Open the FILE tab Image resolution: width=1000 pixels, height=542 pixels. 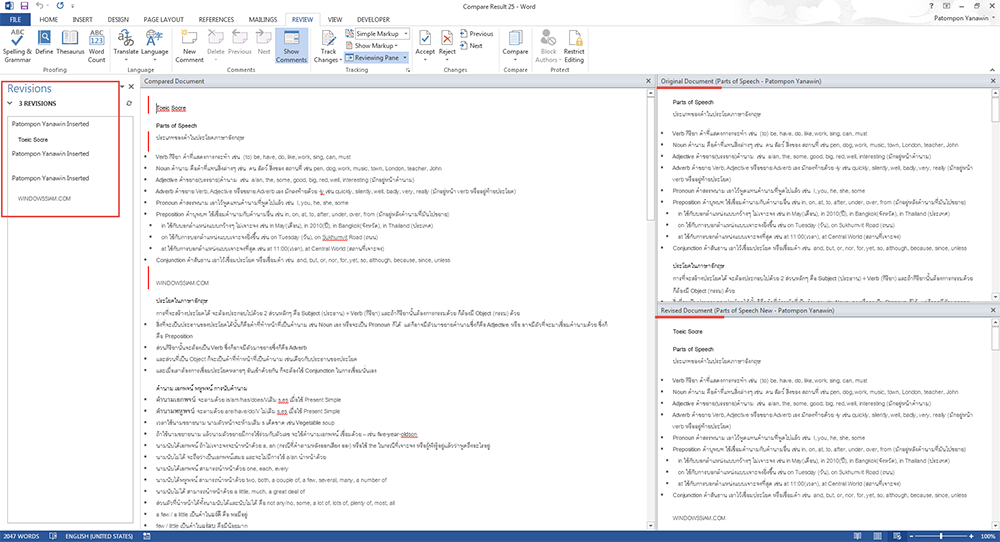[x=15, y=19]
